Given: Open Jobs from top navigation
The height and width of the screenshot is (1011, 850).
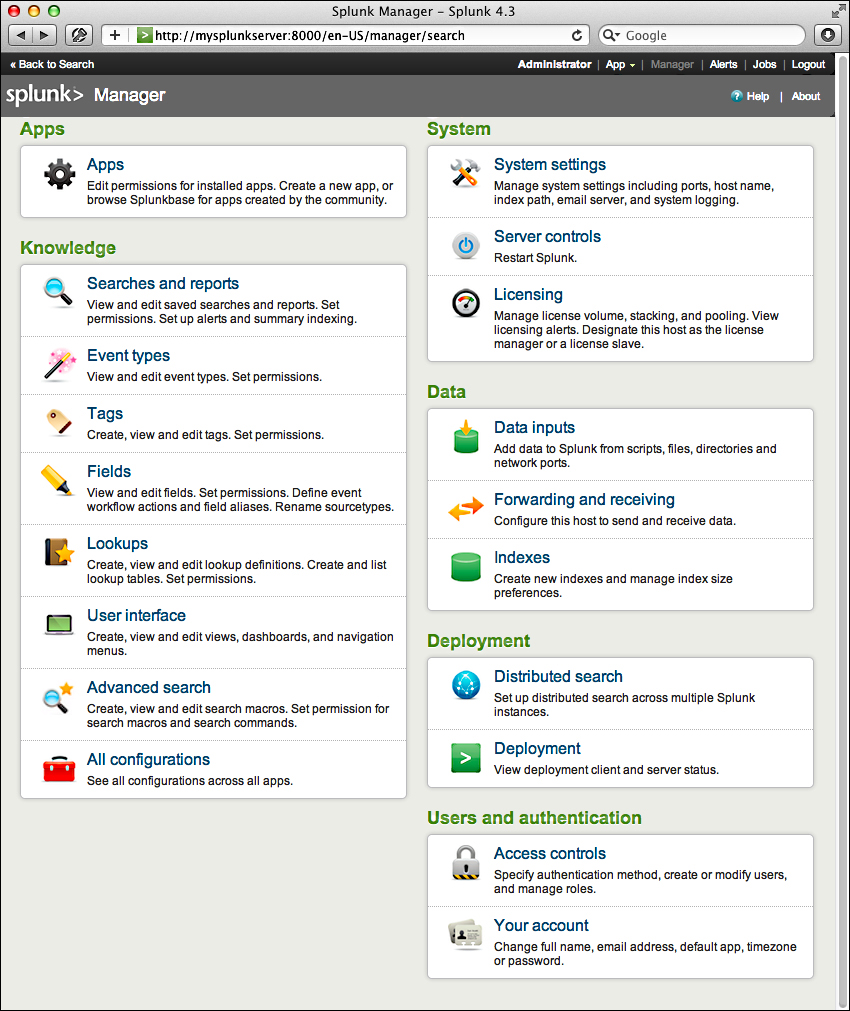Looking at the screenshot, I should [x=764, y=64].
